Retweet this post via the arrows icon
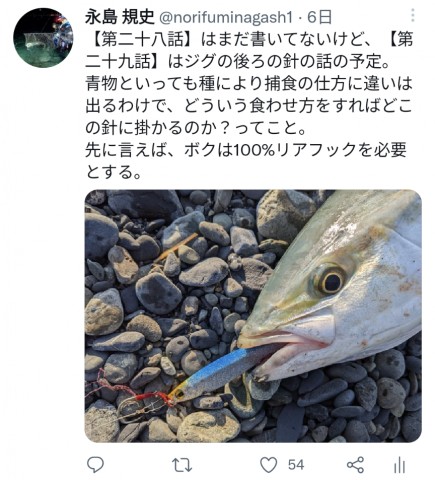The width and height of the screenshot is (435, 480). (182, 465)
